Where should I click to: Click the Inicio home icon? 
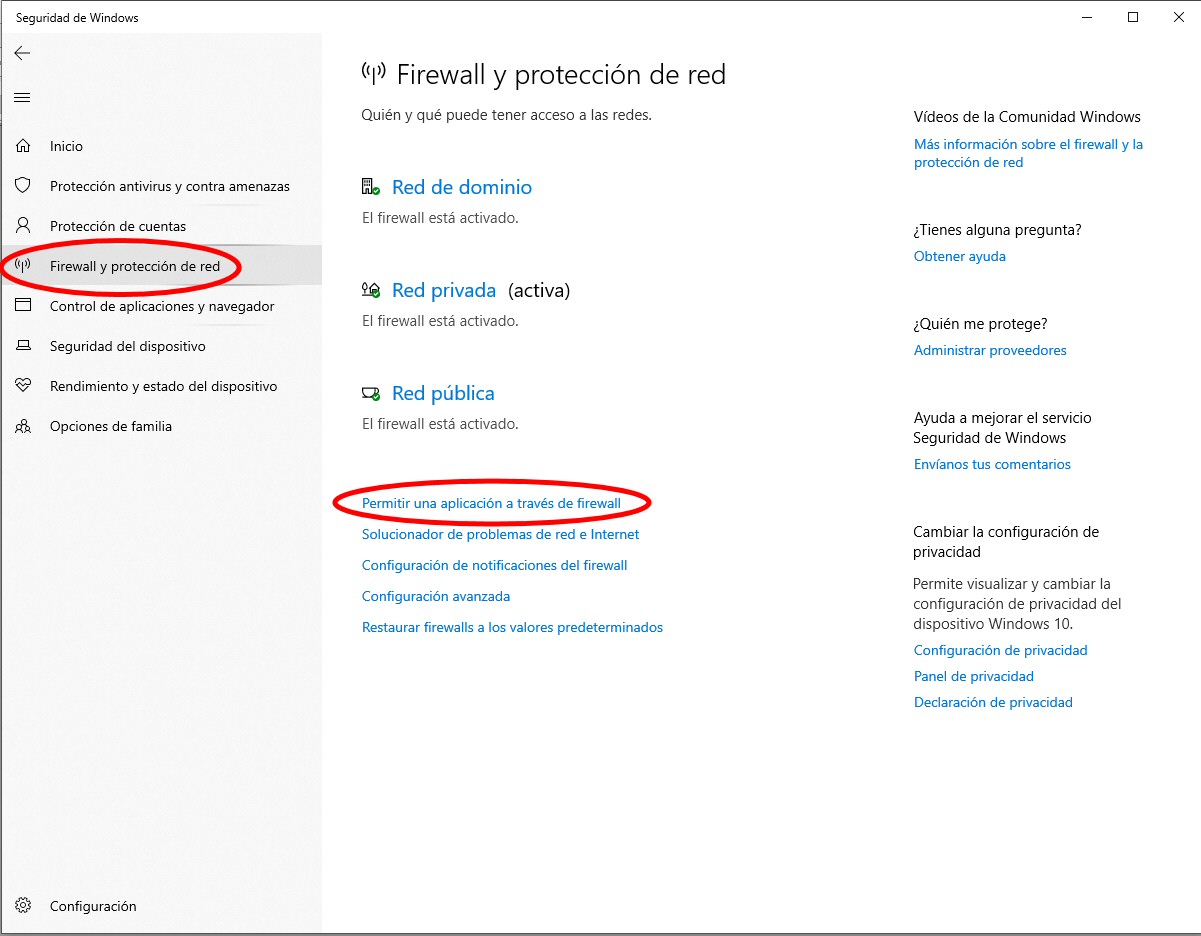tap(23, 146)
